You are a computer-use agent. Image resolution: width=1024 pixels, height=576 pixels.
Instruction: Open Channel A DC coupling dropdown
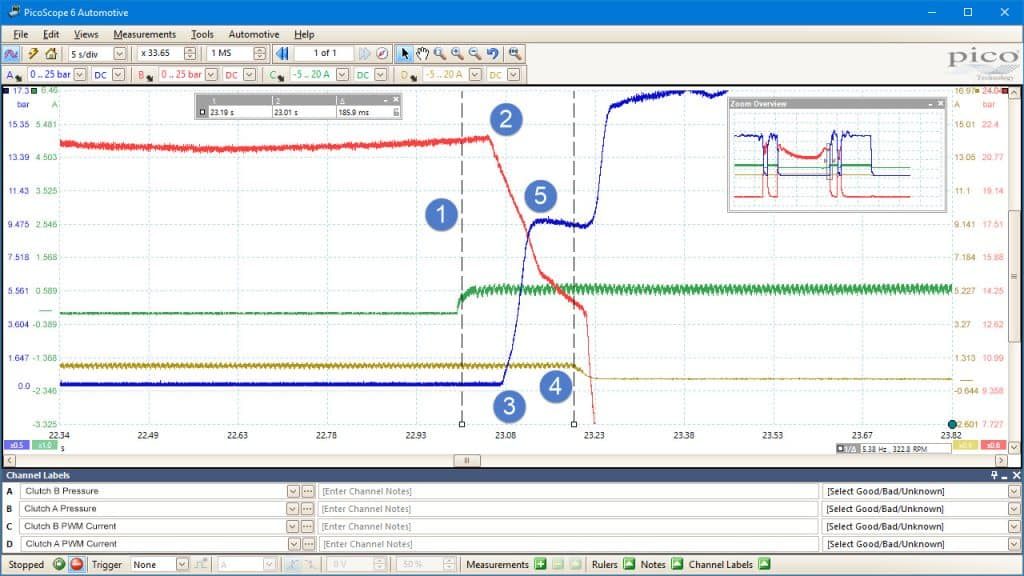click(x=118, y=75)
